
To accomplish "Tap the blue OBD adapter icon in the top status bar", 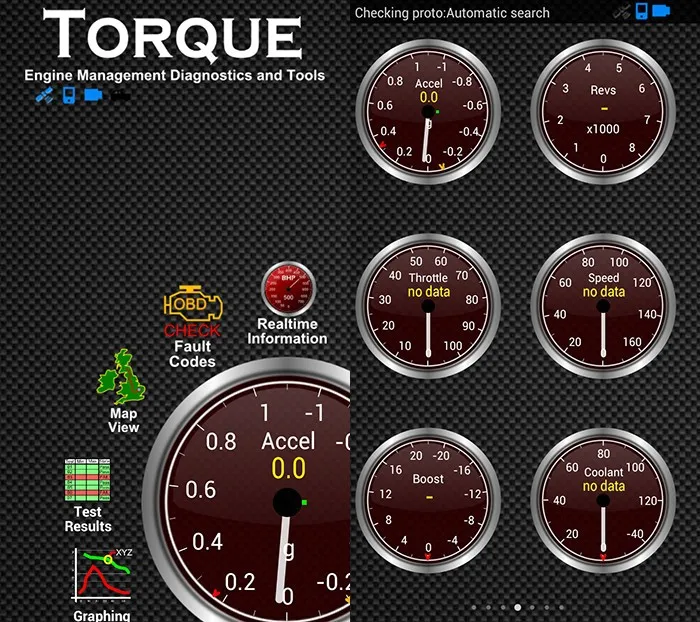I will click(661, 10).
